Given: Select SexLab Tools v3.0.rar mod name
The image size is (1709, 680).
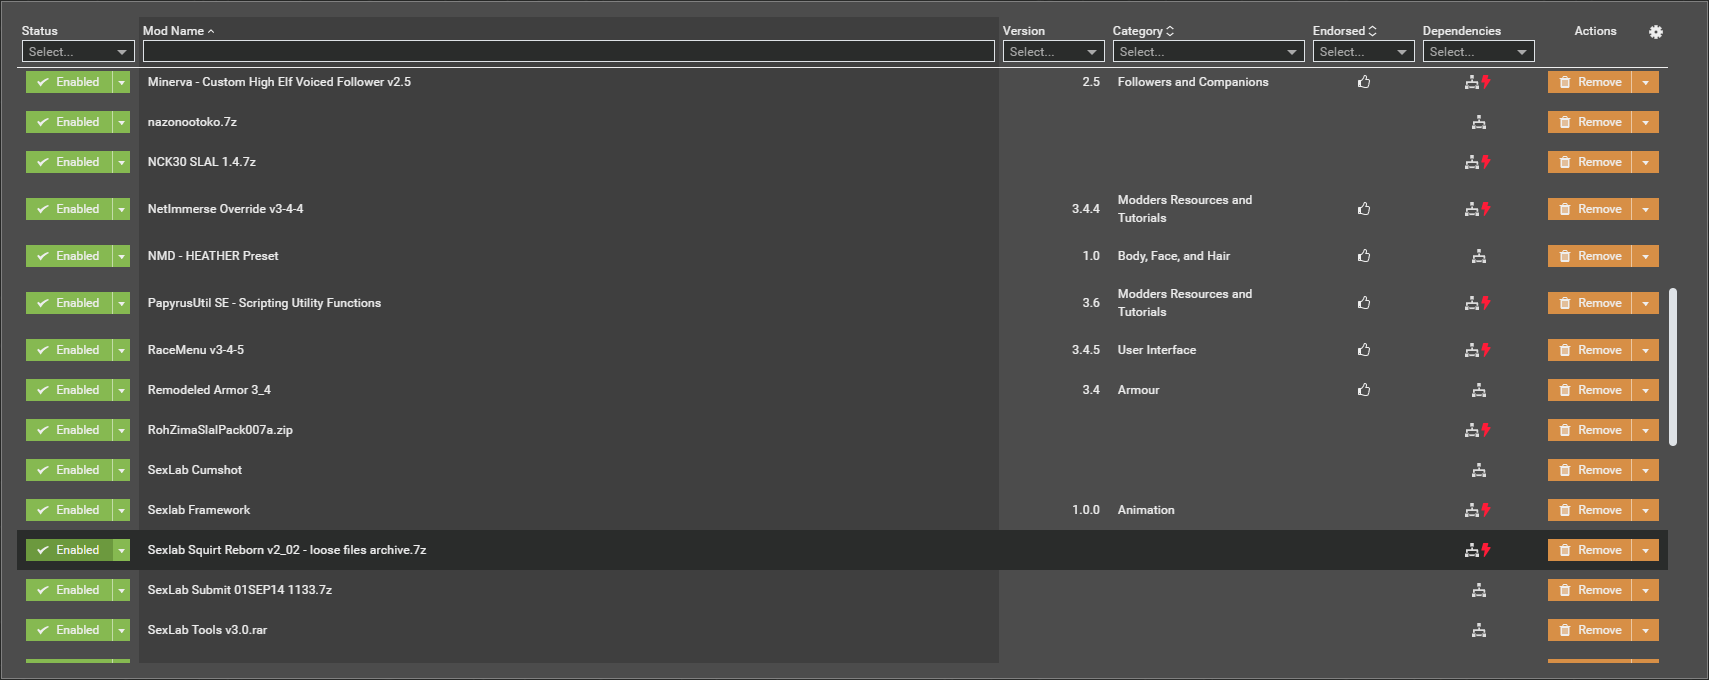Looking at the screenshot, I should click(x=207, y=630).
